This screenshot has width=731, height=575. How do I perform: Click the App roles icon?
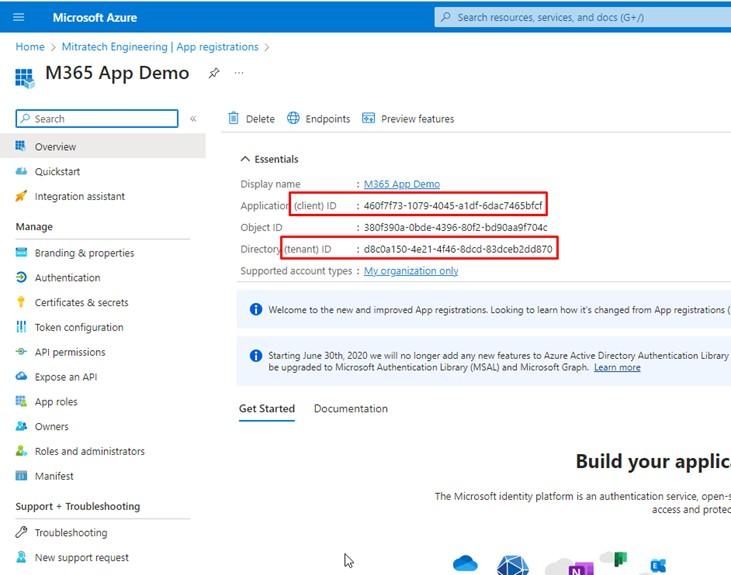coord(21,401)
